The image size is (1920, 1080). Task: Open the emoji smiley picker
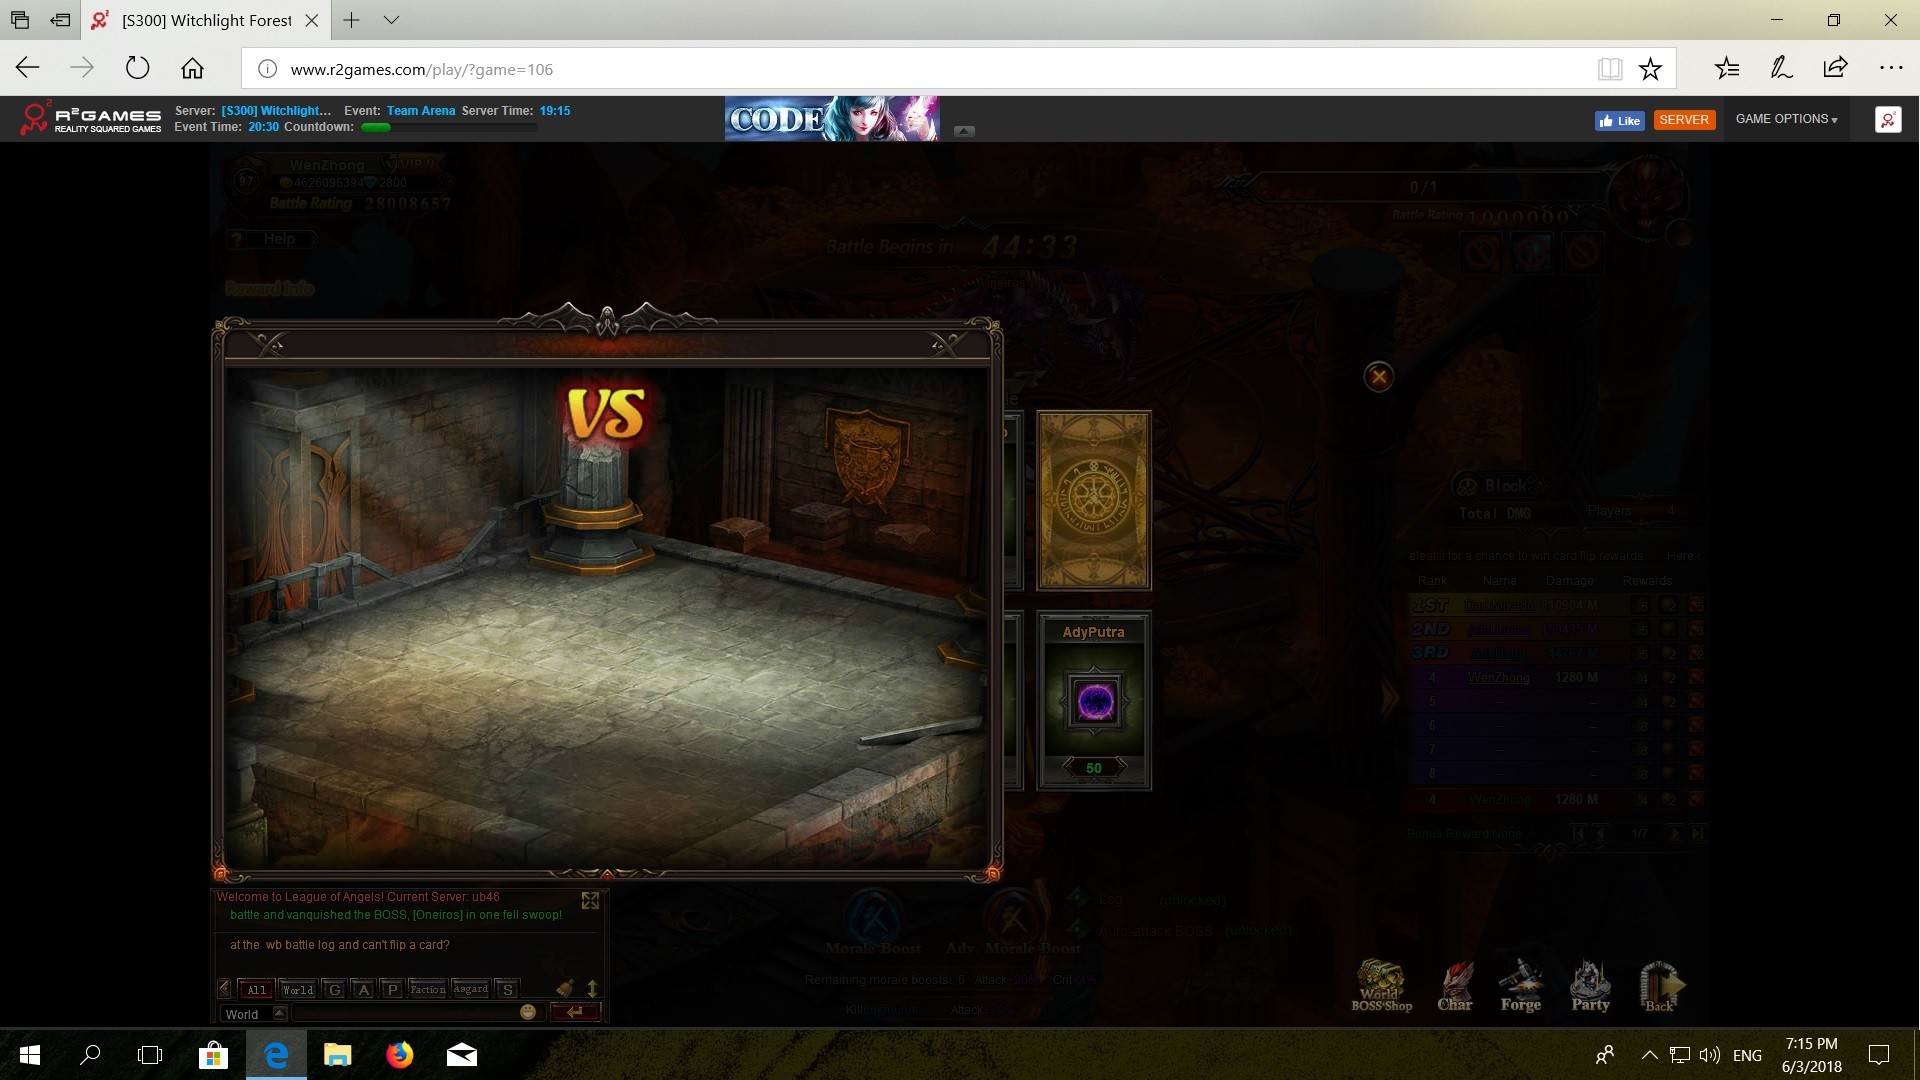coord(528,1012)
